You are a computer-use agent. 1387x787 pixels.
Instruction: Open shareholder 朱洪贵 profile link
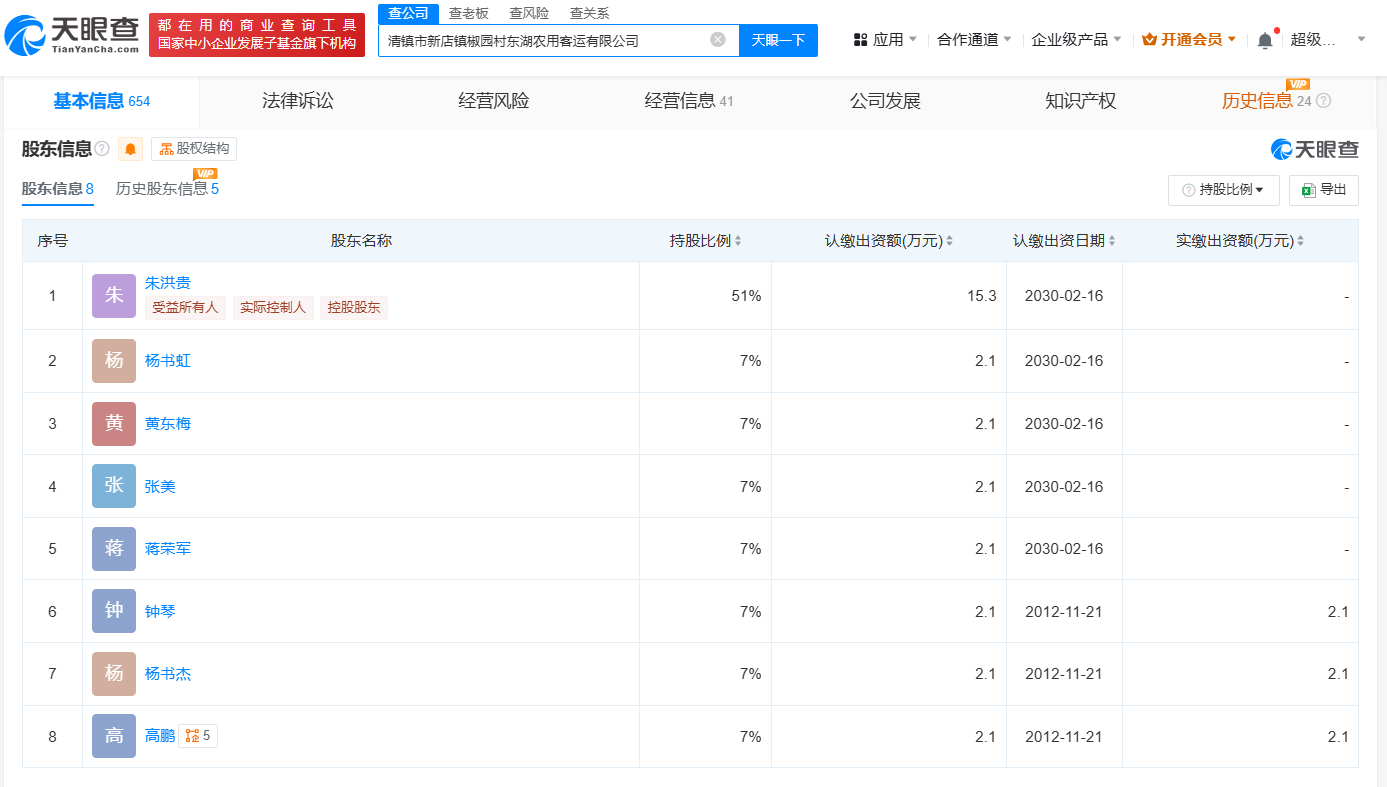[x=167, y=283]
